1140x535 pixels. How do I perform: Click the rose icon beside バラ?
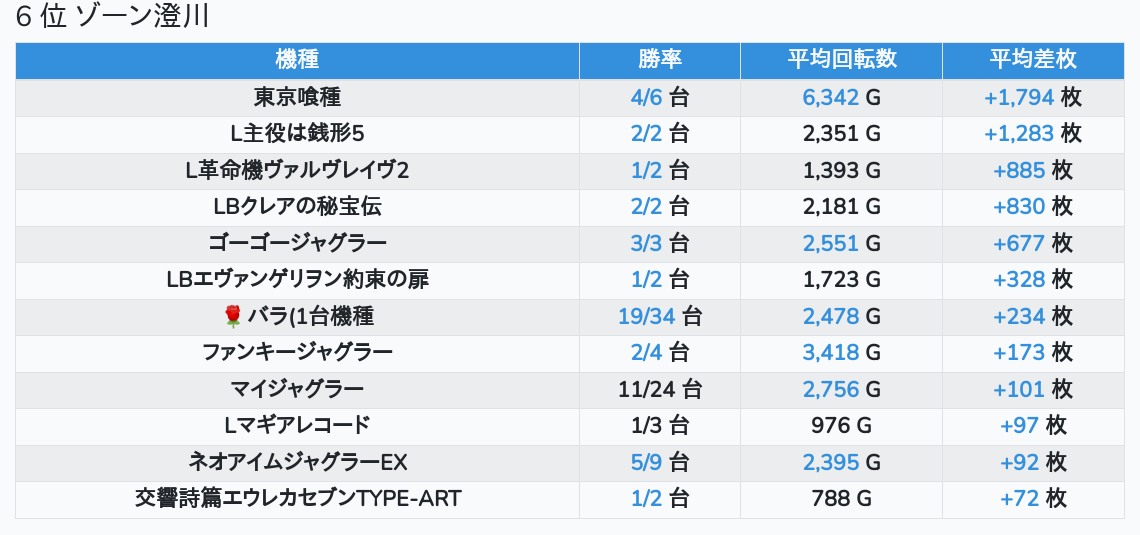pyautogui.click(x=233, y=317)
